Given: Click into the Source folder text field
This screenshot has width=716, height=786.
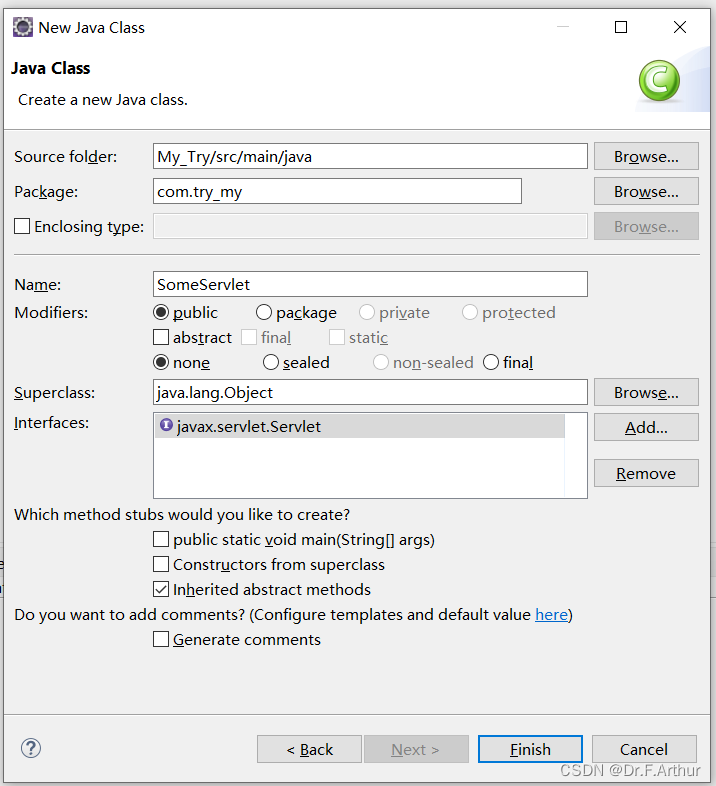Looking at the screenshot, I should tap(370, 156).
